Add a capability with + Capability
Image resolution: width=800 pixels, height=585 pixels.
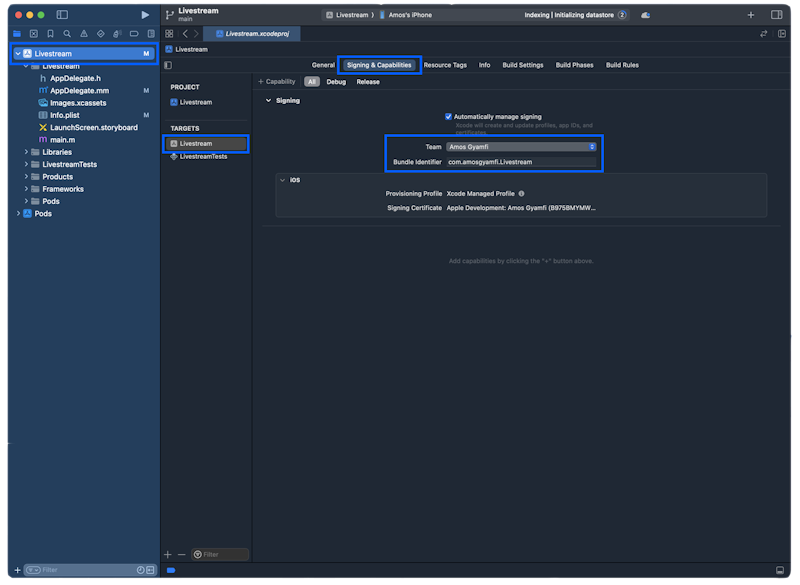click(x=277, y=82)
